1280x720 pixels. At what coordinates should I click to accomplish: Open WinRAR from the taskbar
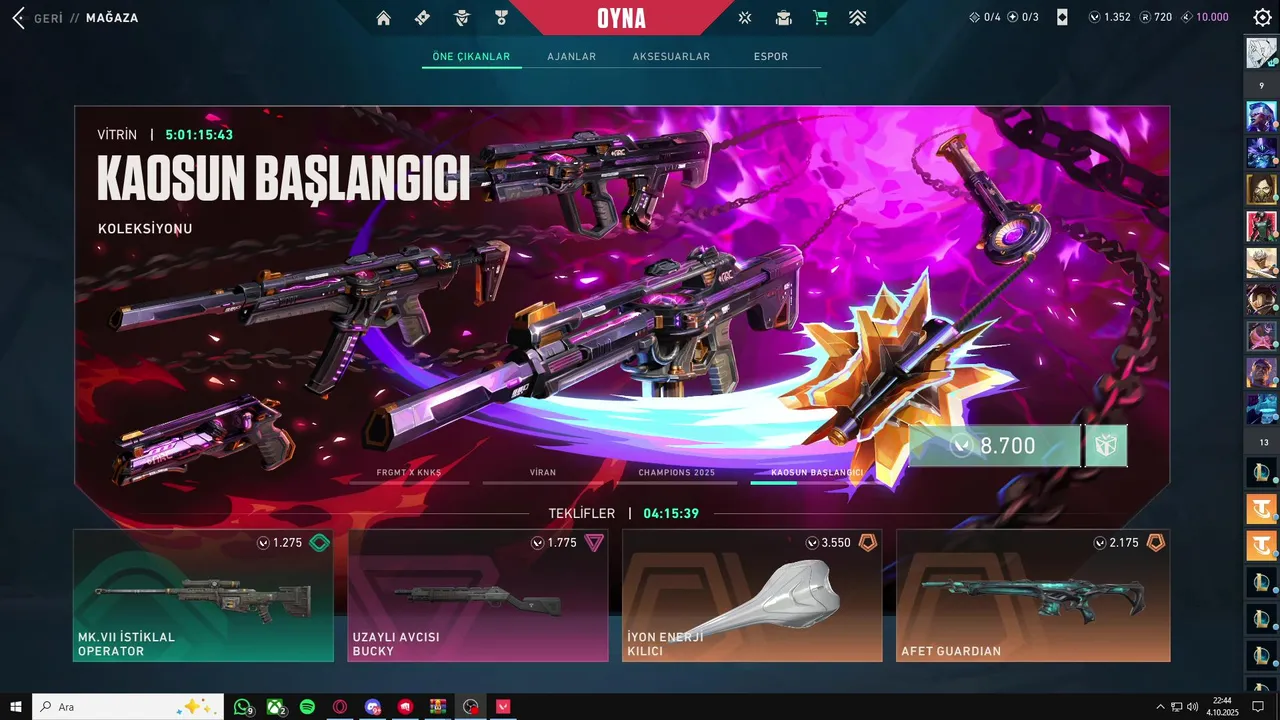click(438, 707)
